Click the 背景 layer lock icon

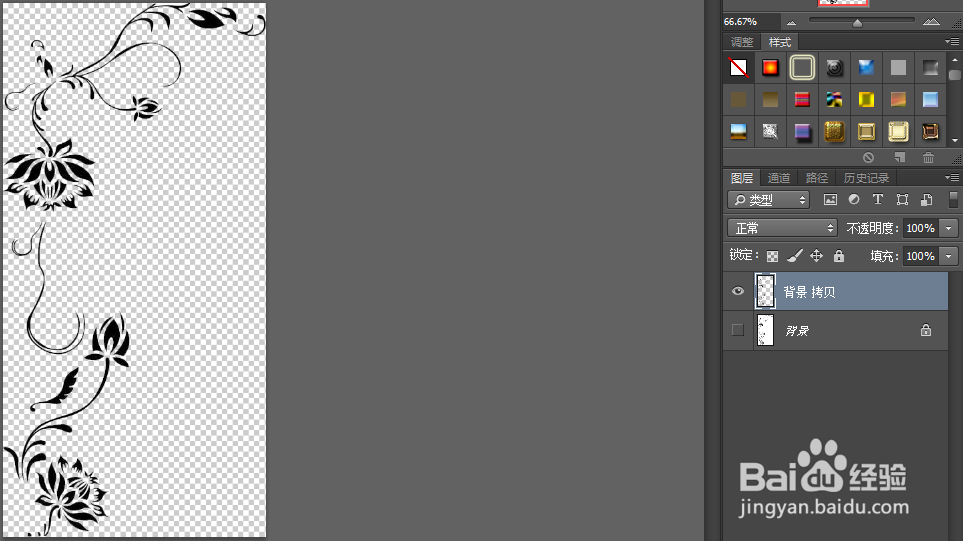click(926, 330)
